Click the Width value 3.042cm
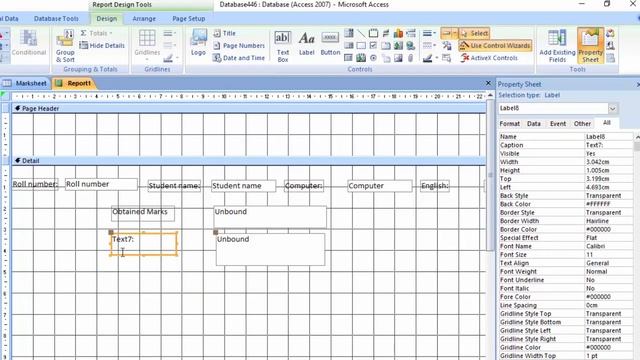The height and width of the screenshot is (360, 640). tap(608, 162)
